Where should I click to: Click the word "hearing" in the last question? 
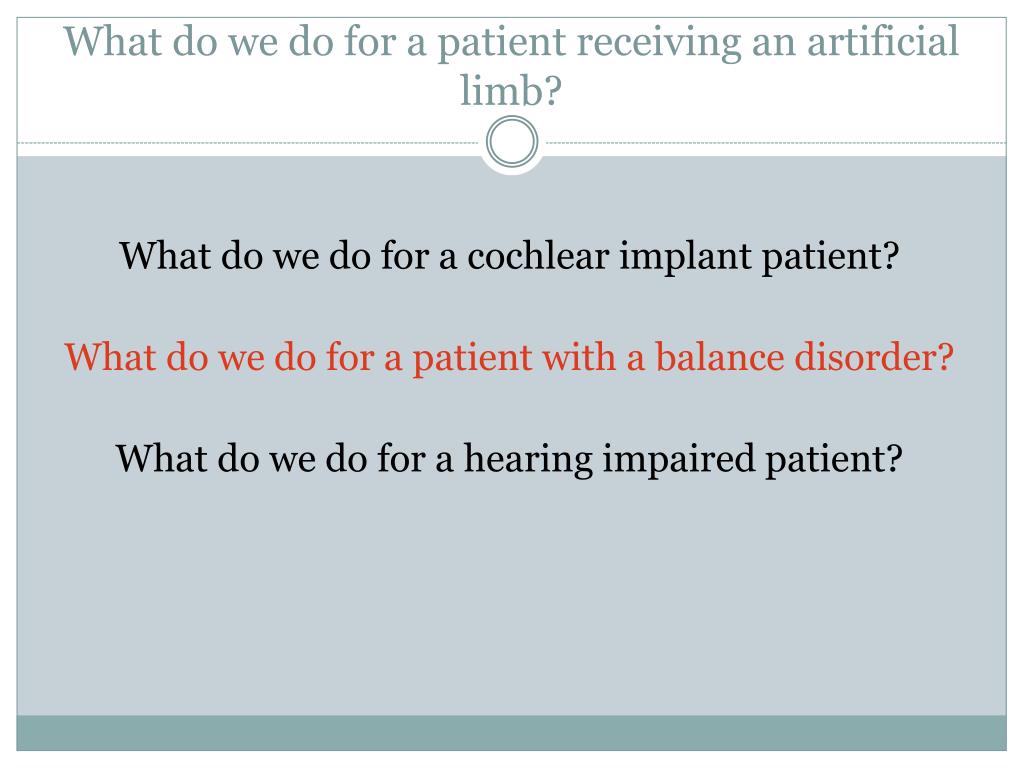coord(528,460)
